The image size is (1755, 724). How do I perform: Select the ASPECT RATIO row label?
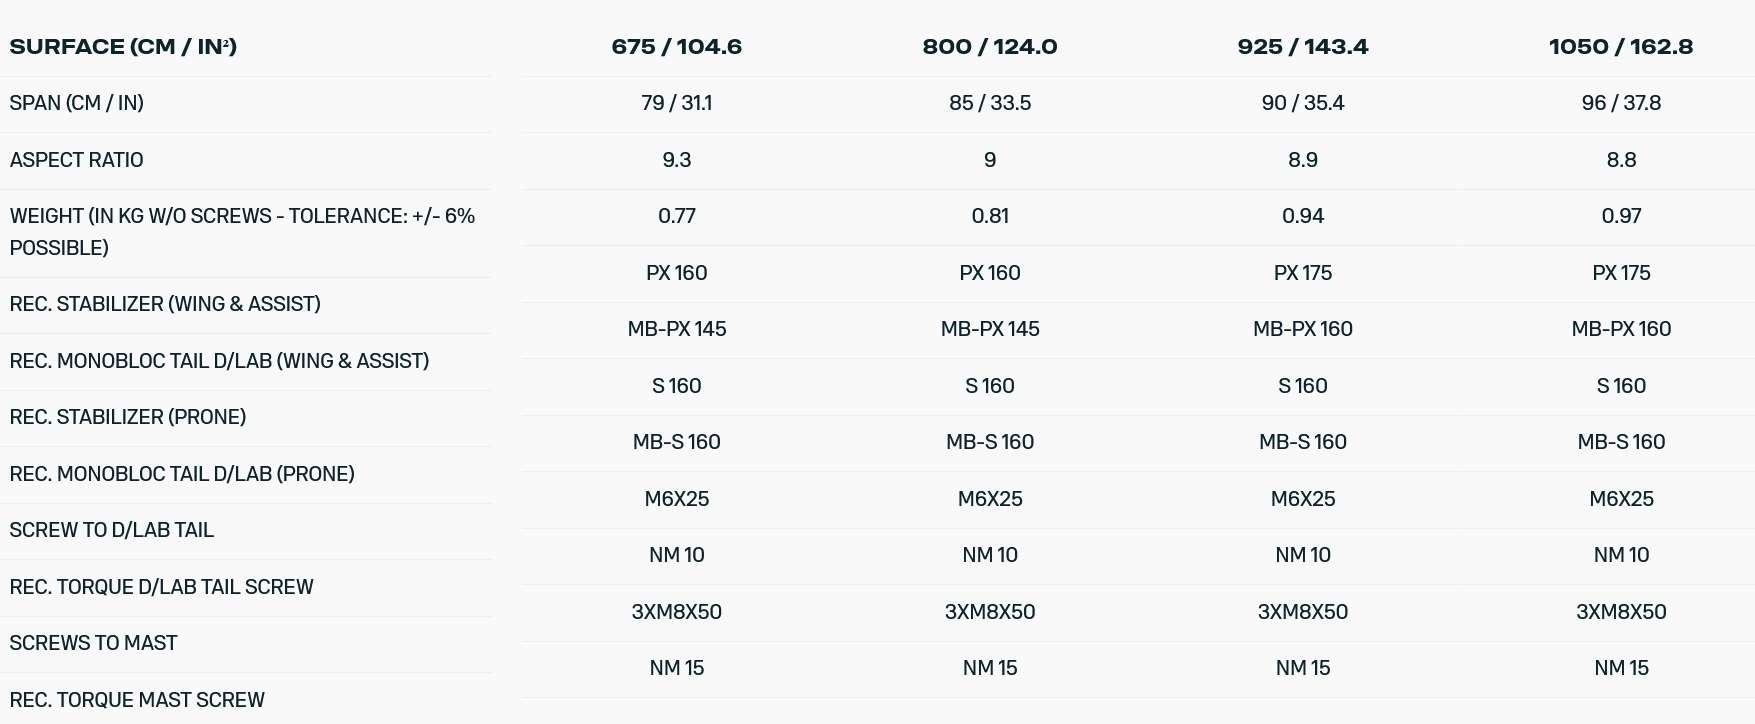pyautogui.click(x=77, y=160)
